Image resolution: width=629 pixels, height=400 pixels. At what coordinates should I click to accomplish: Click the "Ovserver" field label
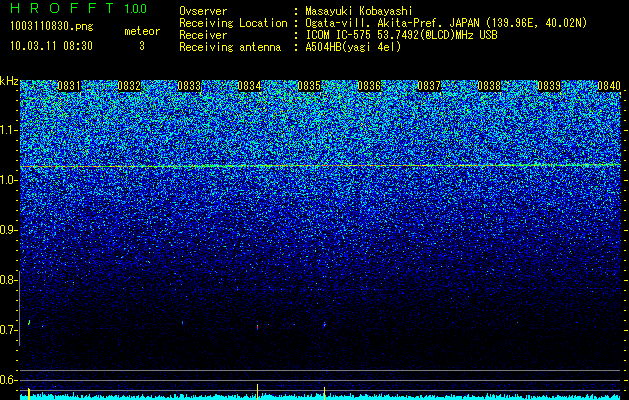(x=203, y=11)
